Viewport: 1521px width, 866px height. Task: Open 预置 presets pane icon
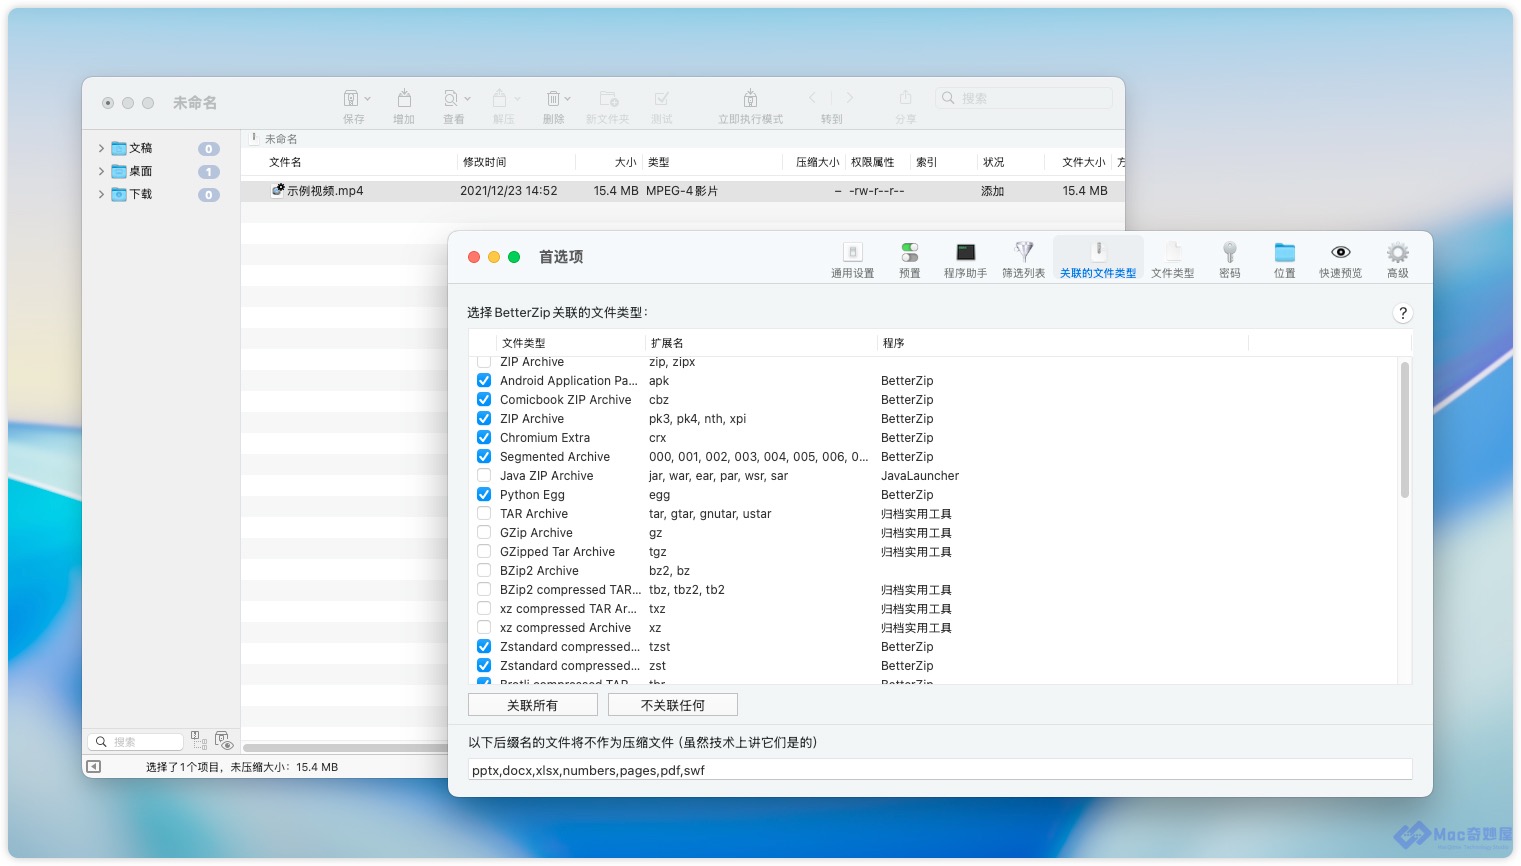[x=909, y=253]
